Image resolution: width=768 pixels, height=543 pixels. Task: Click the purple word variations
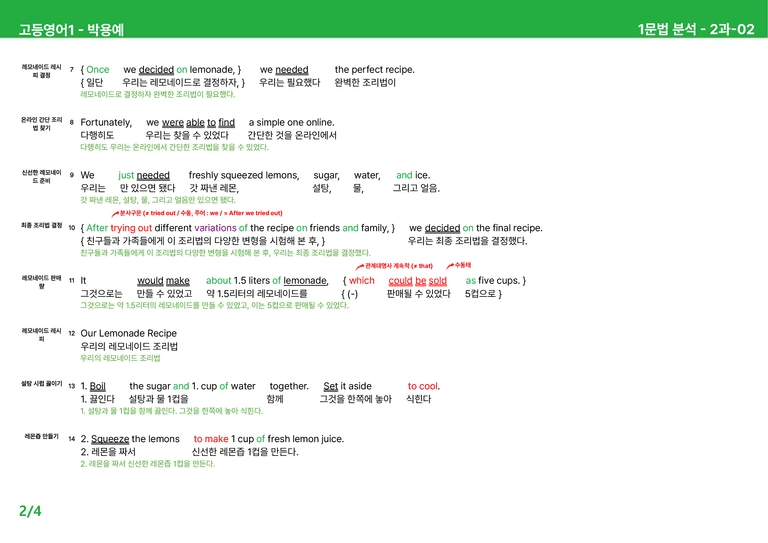[216, 228]
